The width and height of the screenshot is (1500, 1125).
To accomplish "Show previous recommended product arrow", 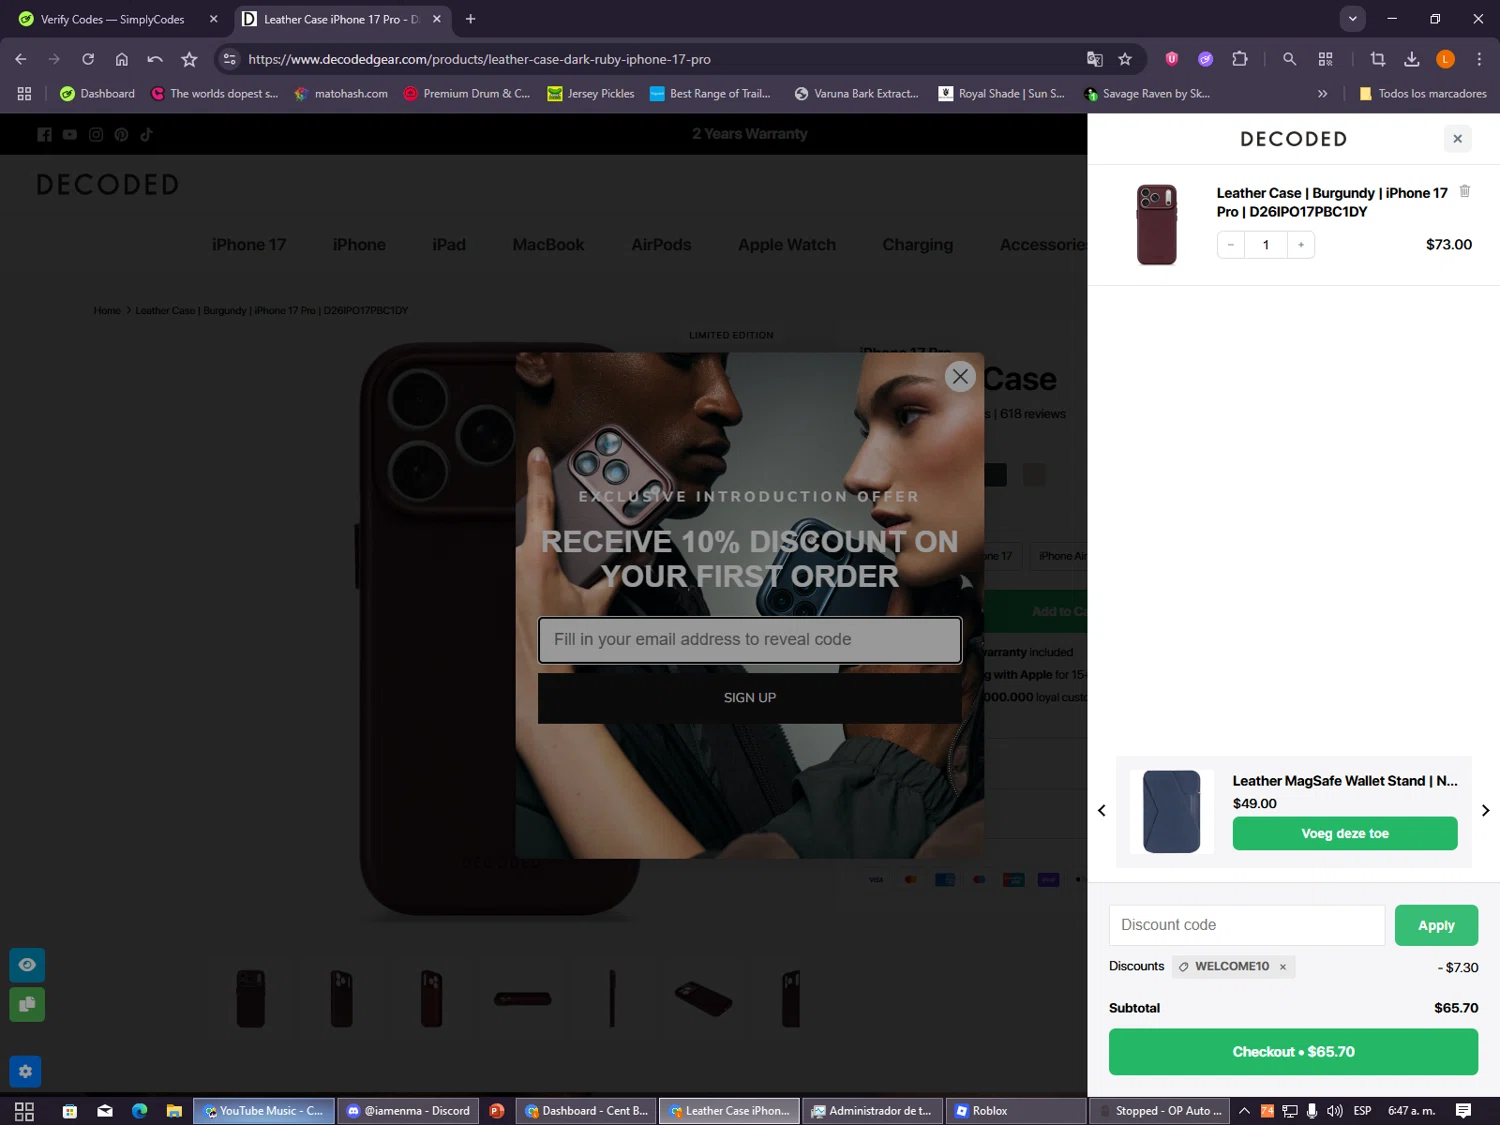I will point(1102,811).
